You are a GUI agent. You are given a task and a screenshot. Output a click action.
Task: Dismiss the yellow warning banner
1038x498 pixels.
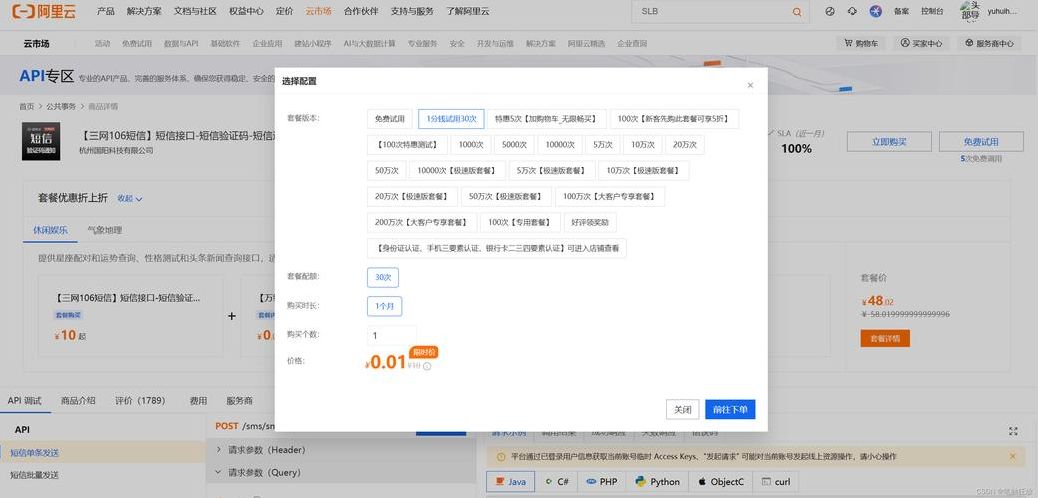(x=1012, y=456)
